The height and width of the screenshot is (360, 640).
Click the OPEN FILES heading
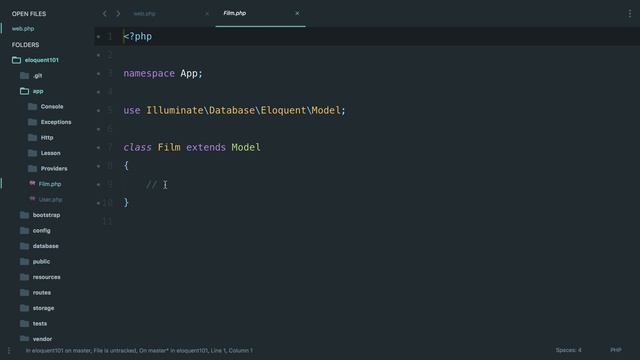pyautogui.click(x=29, y=13)
